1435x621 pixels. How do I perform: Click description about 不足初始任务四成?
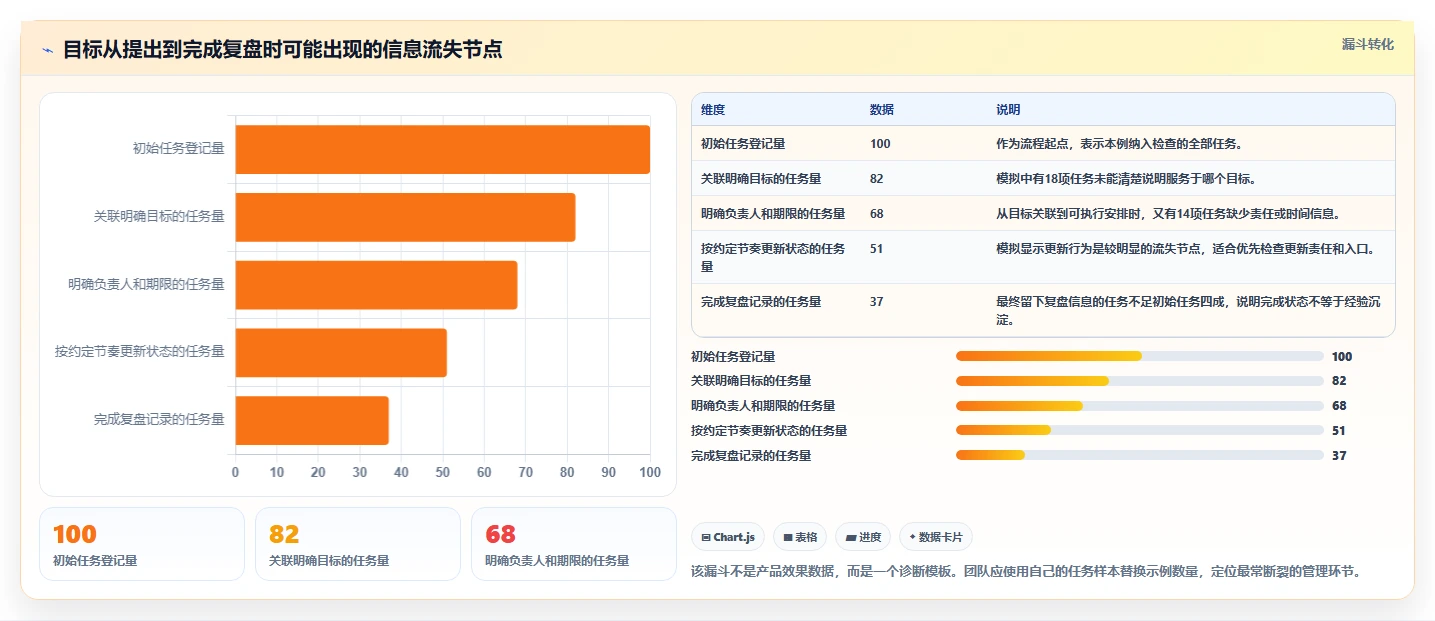pos(1188,311)
